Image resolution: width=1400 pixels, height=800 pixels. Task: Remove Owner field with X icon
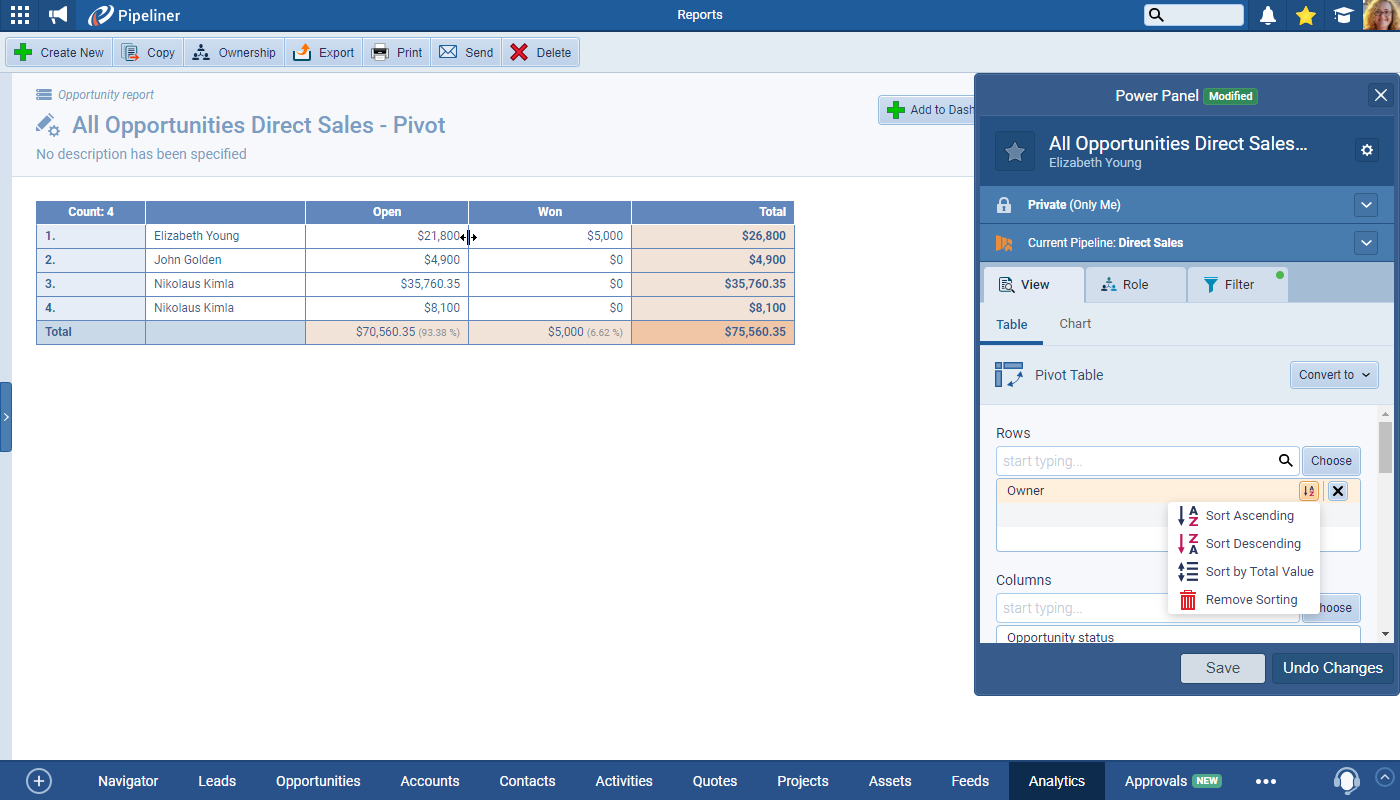click(x=1338, y=491)
